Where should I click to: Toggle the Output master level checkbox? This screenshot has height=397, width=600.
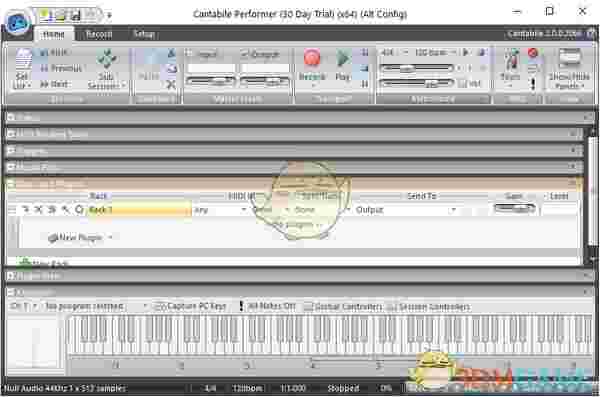[x=244, y=54]
